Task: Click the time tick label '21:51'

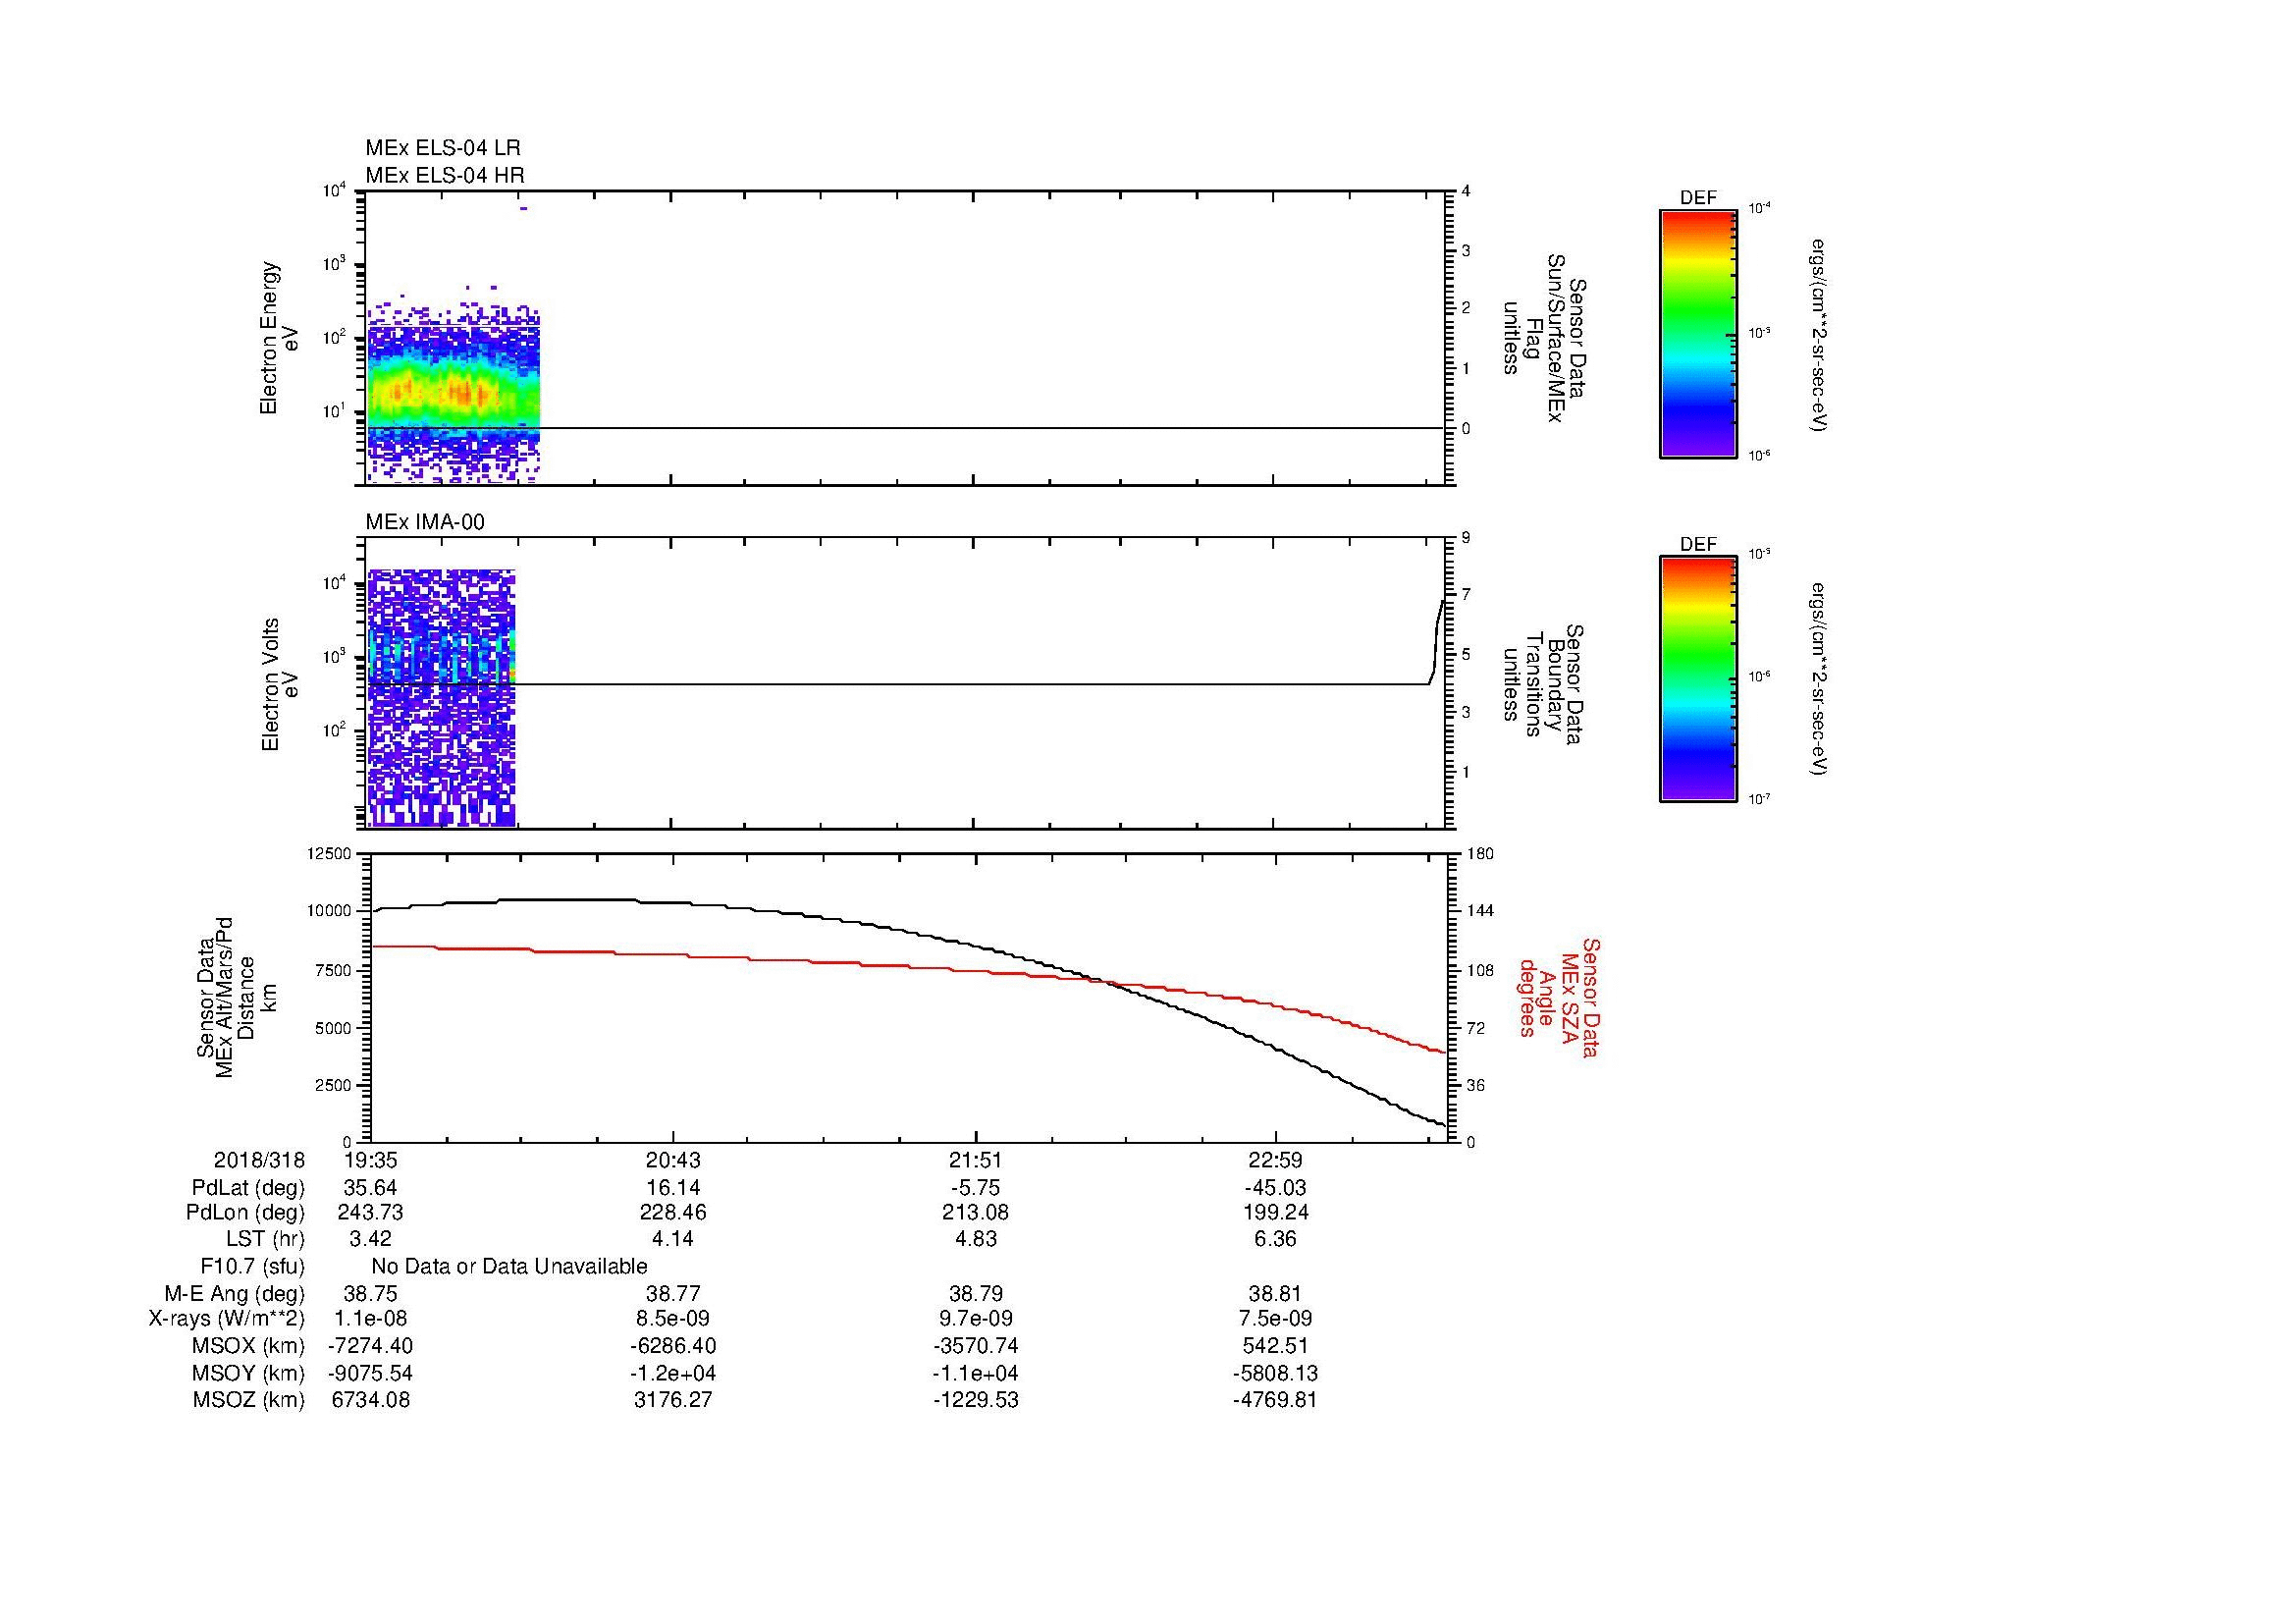Action: [x=975, y=1160]
